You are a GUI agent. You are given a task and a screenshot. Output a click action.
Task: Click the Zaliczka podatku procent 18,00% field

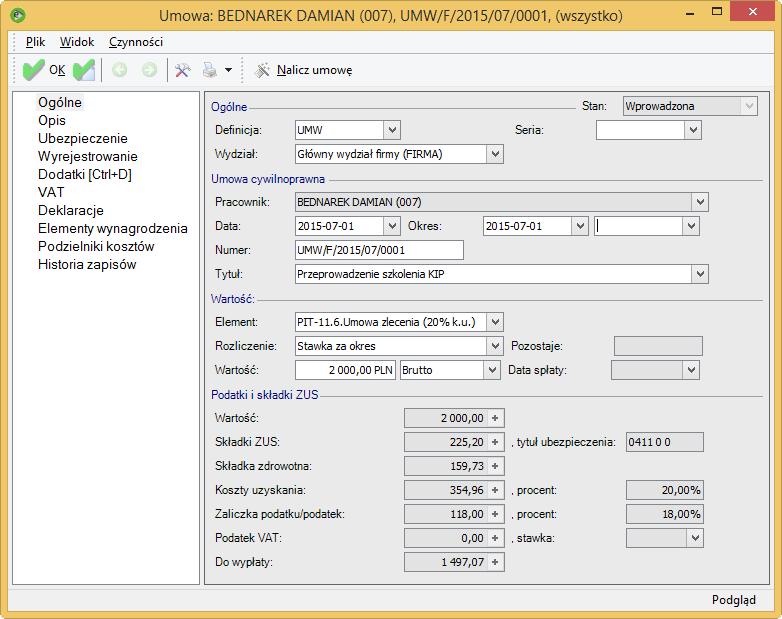665,514
